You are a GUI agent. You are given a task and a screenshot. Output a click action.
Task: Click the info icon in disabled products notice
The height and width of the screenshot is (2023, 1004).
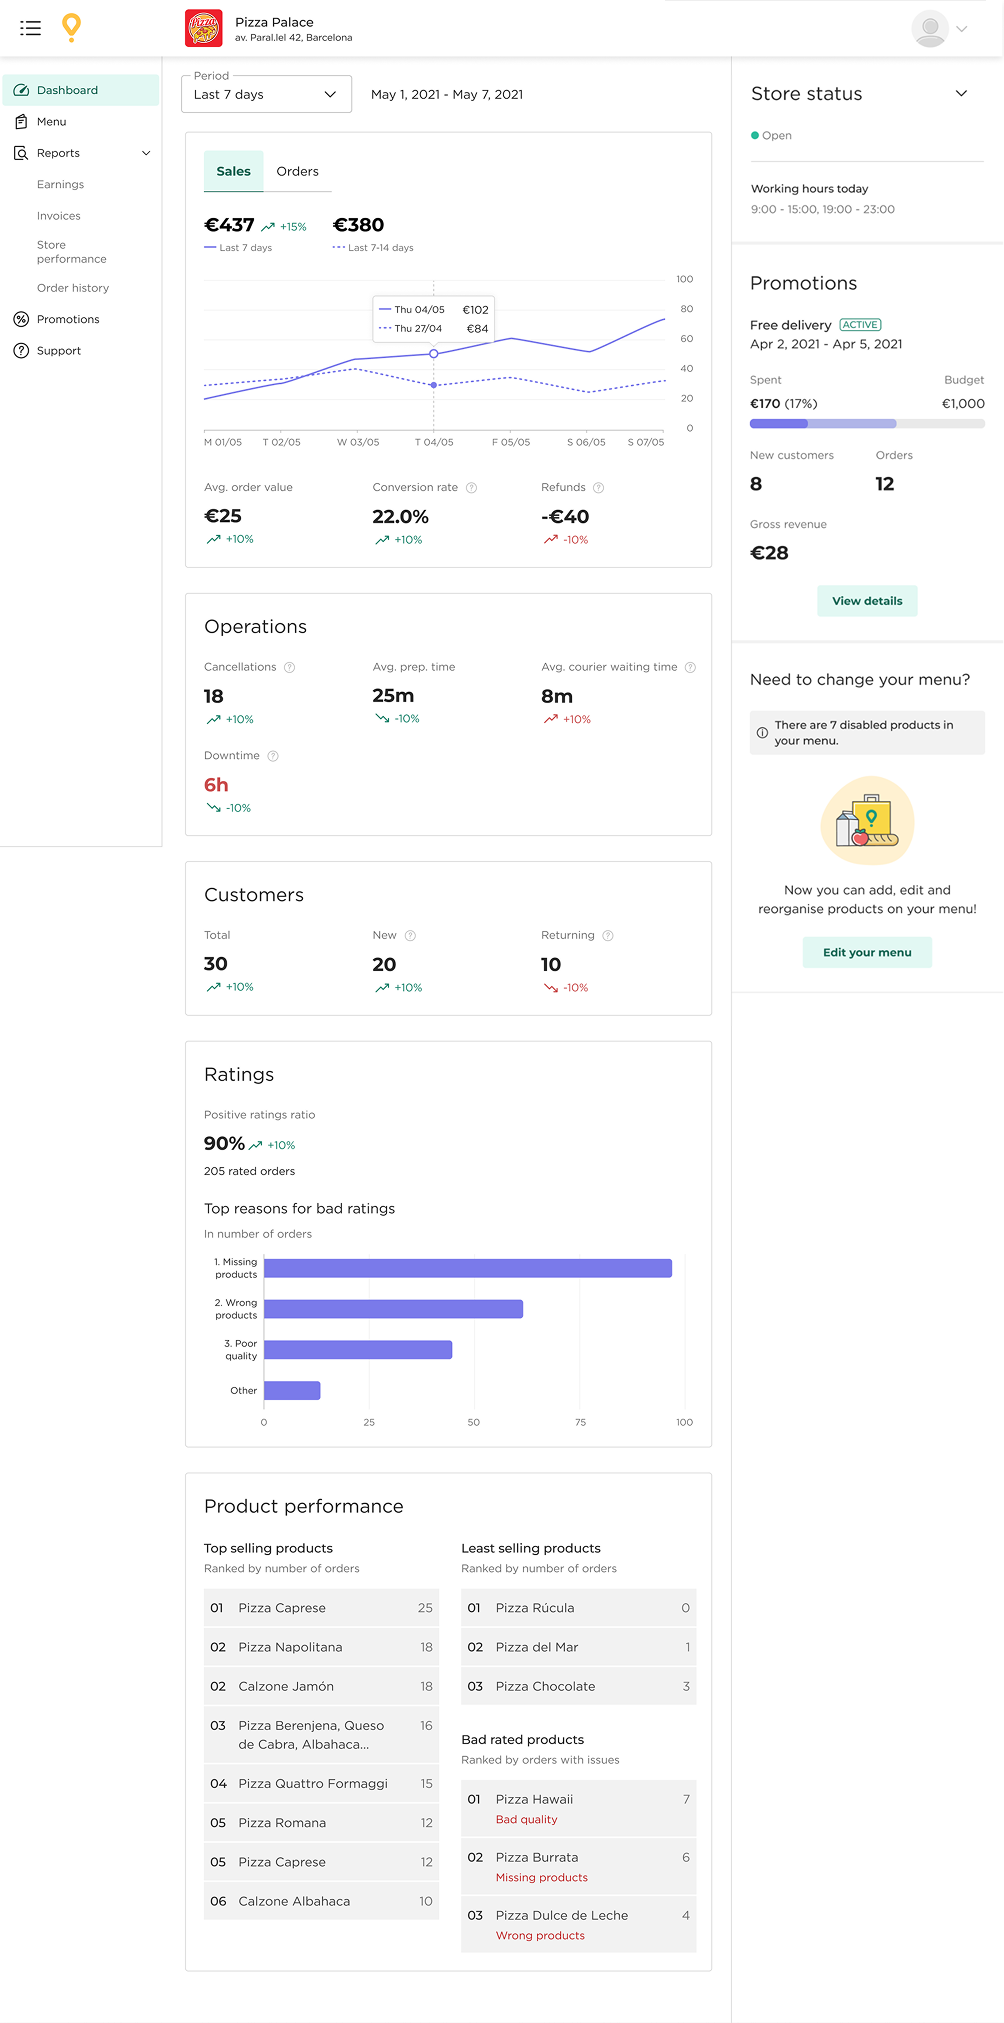pos(762,733)
